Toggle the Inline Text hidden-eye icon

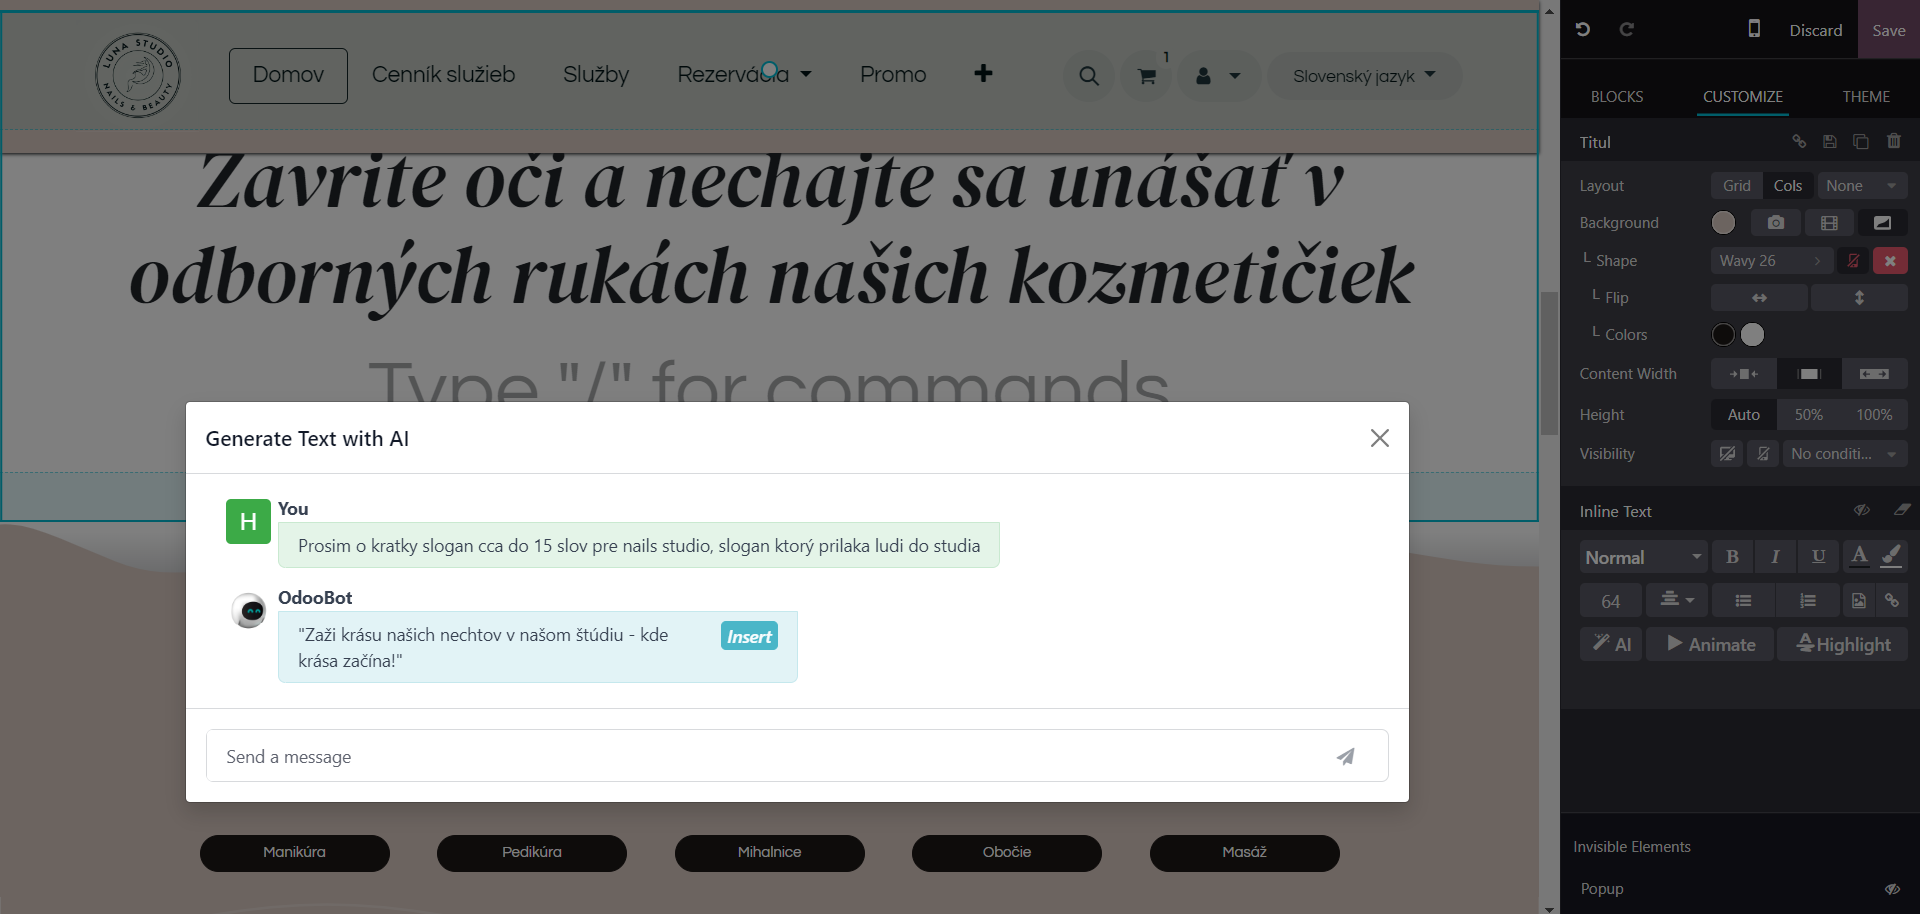(1861, 511)
